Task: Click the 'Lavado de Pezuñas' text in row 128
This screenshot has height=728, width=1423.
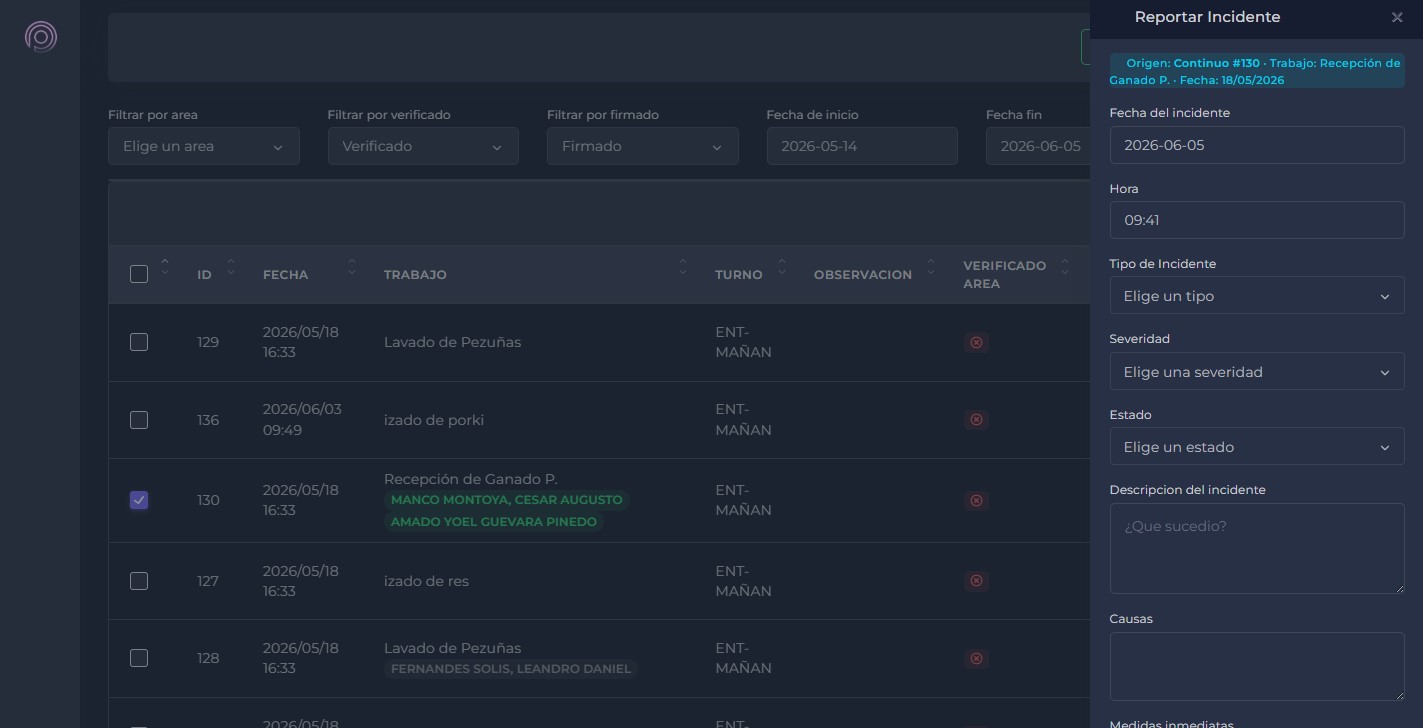Action: tap(452, 648)
